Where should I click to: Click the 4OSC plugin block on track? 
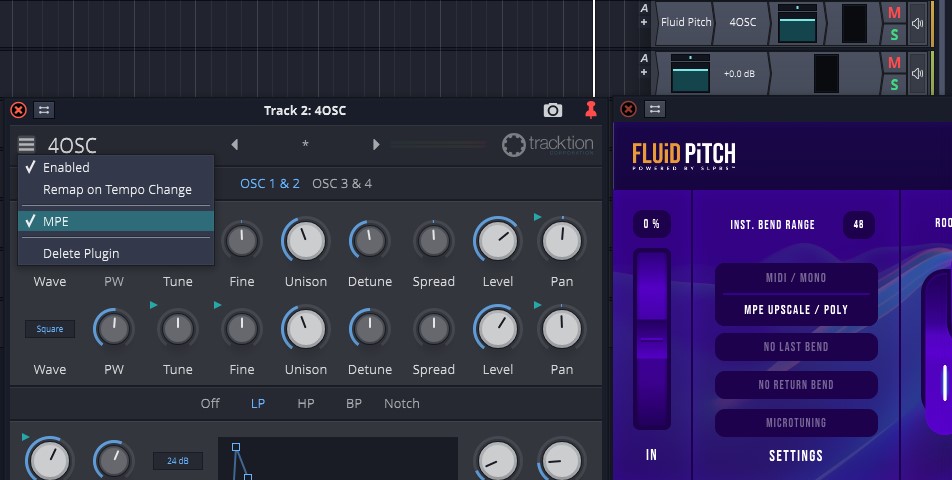(742, 22)
